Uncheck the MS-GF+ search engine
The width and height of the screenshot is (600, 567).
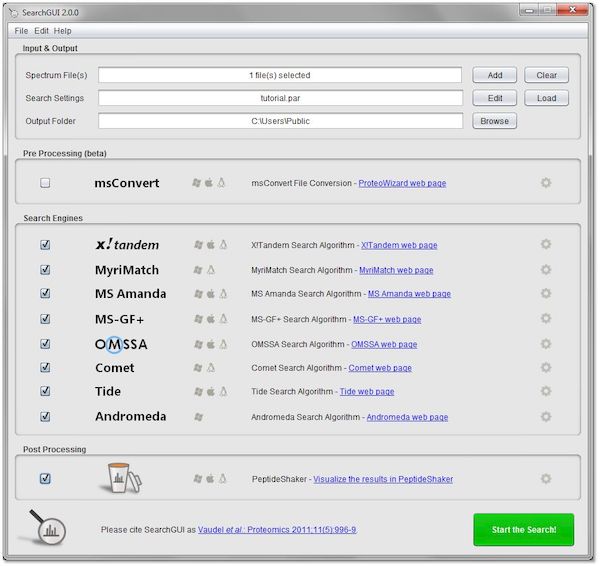coord(45,319)
